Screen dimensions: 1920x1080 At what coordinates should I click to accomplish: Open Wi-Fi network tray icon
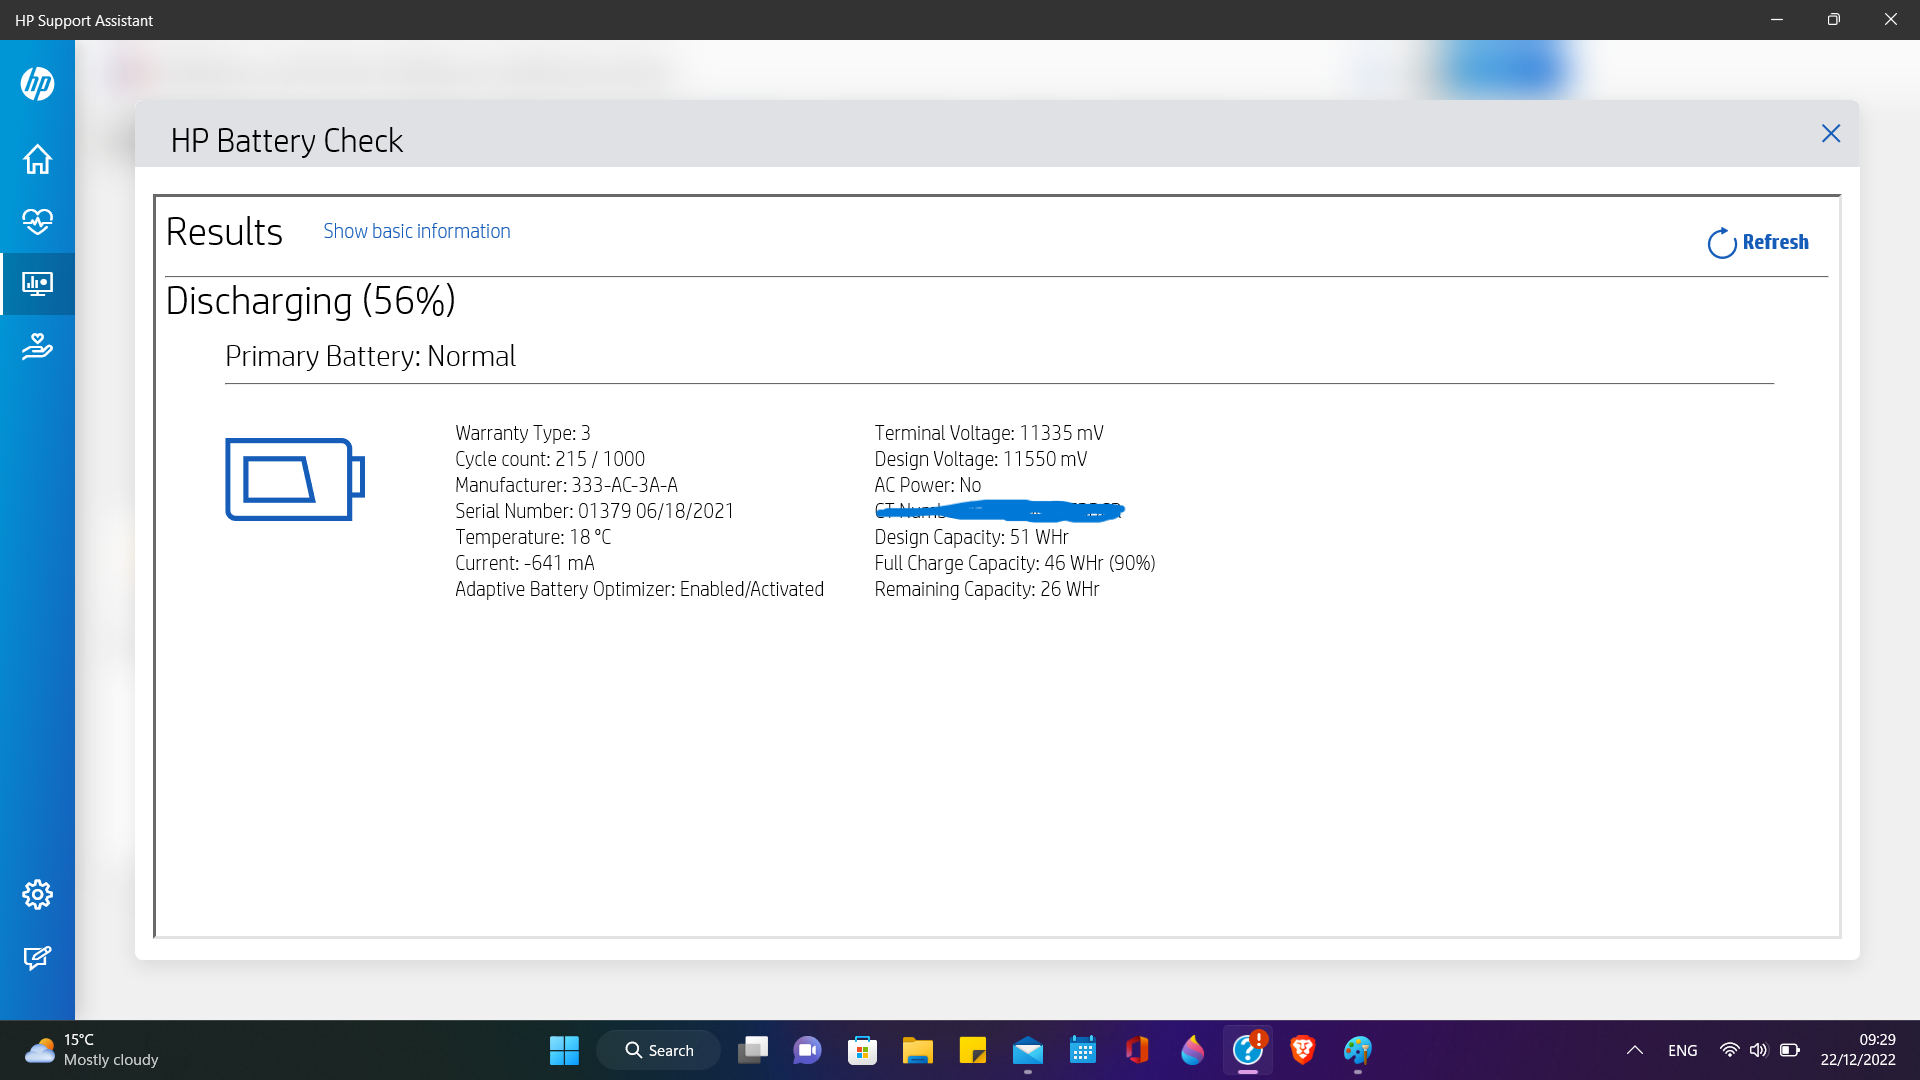click(1729, 1050)
